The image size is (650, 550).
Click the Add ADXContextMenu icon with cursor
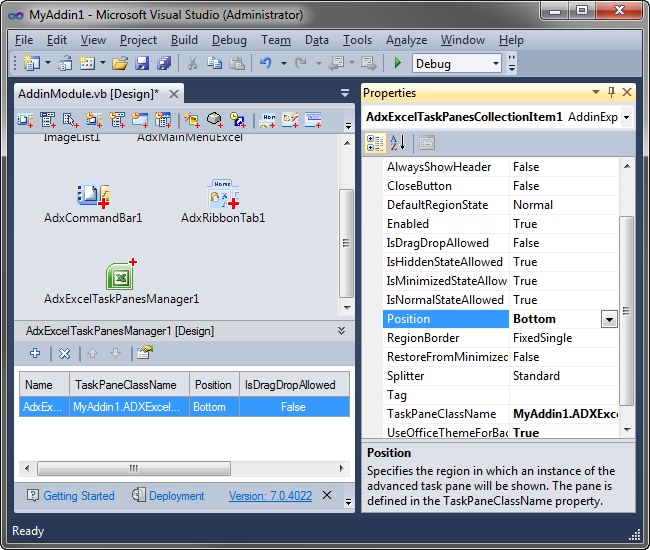click(x=70, y=120)
